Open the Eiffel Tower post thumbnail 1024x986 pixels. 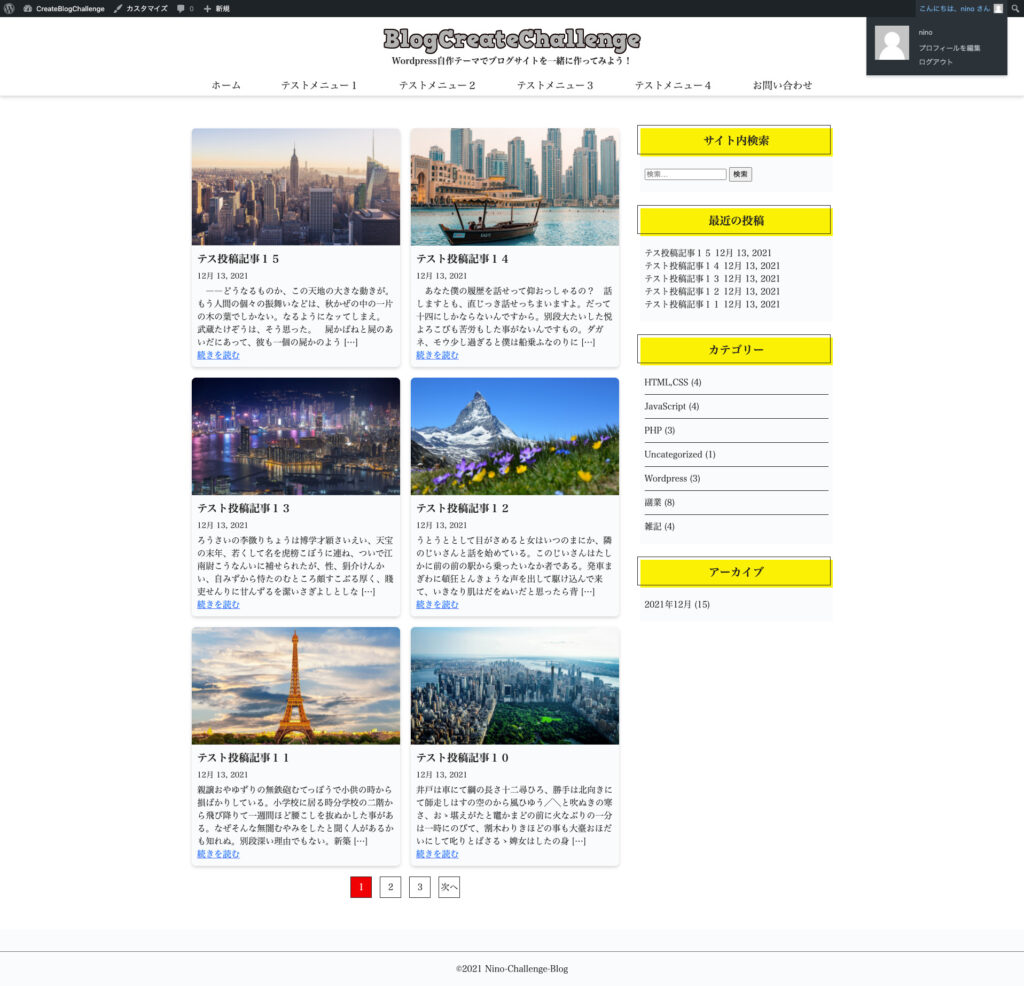tap(296, 686)
